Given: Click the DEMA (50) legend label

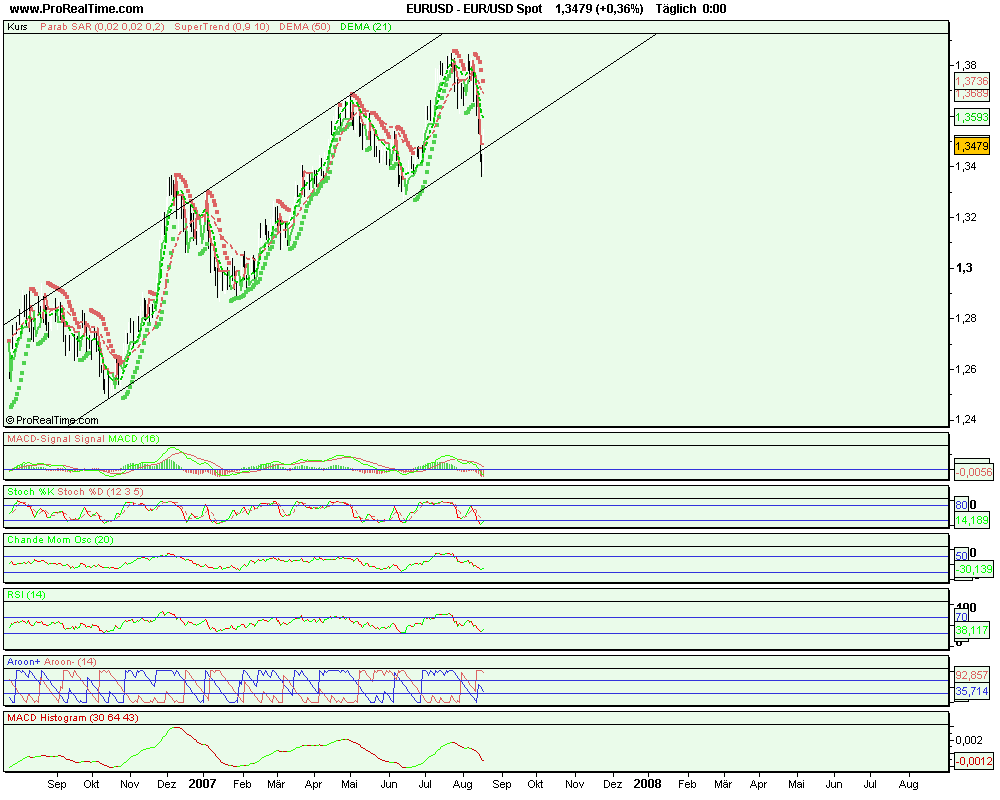Looking at the screenshot, I should [304, 27].
